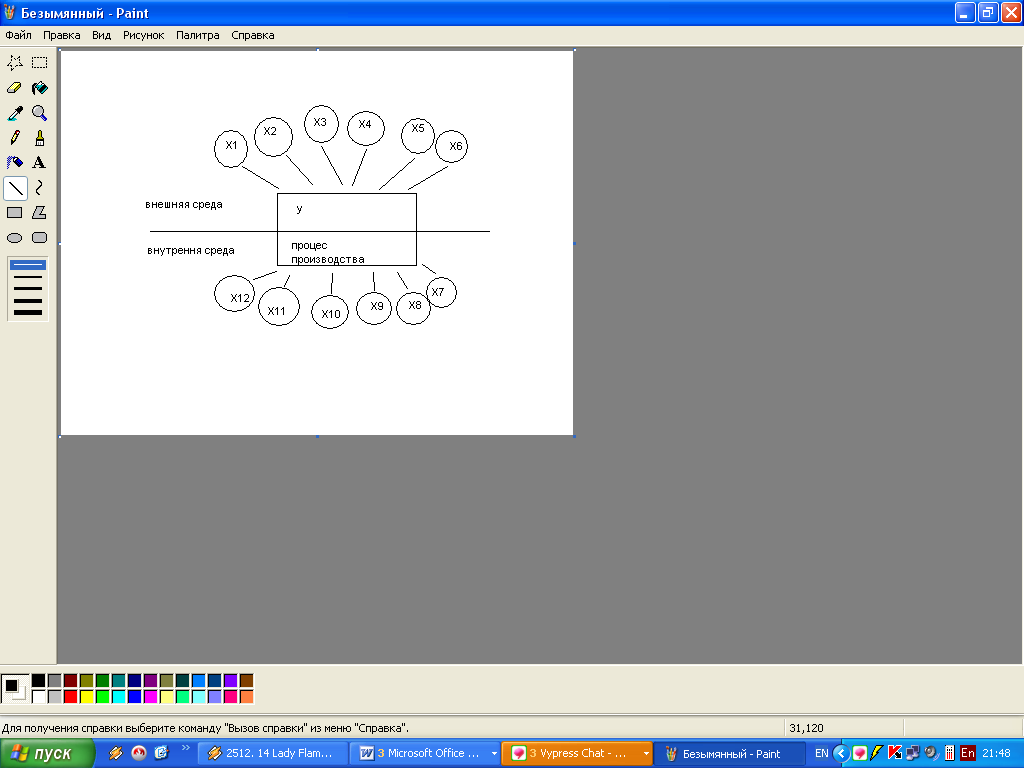Click the EN language bar indicator
1024x768 pixels.
click(x=822, y=754)
